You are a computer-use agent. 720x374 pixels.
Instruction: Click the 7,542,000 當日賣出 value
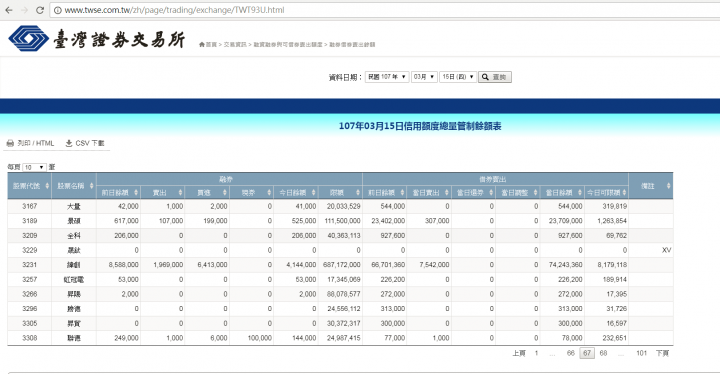[x=434, y=265]
